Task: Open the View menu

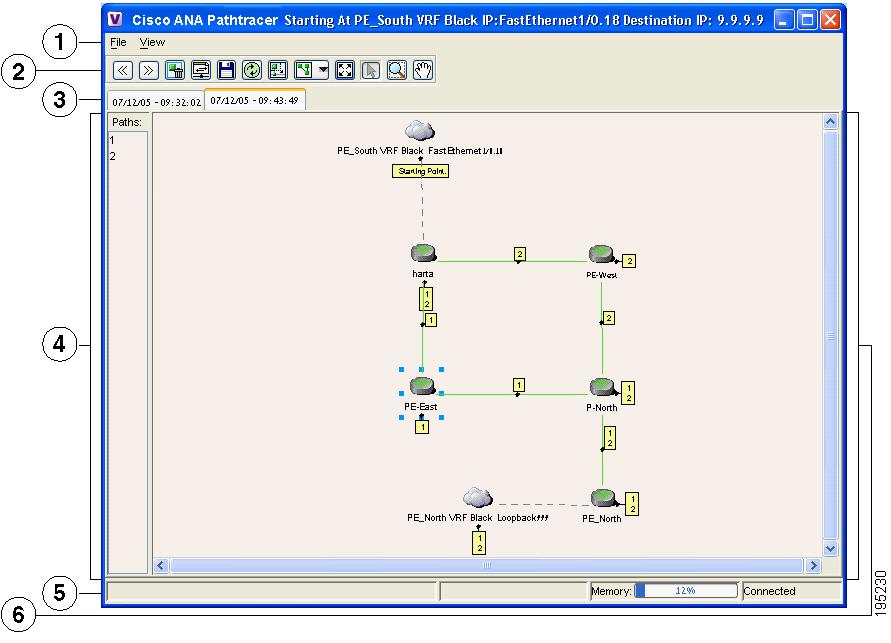Action: (x=152, y=42)
